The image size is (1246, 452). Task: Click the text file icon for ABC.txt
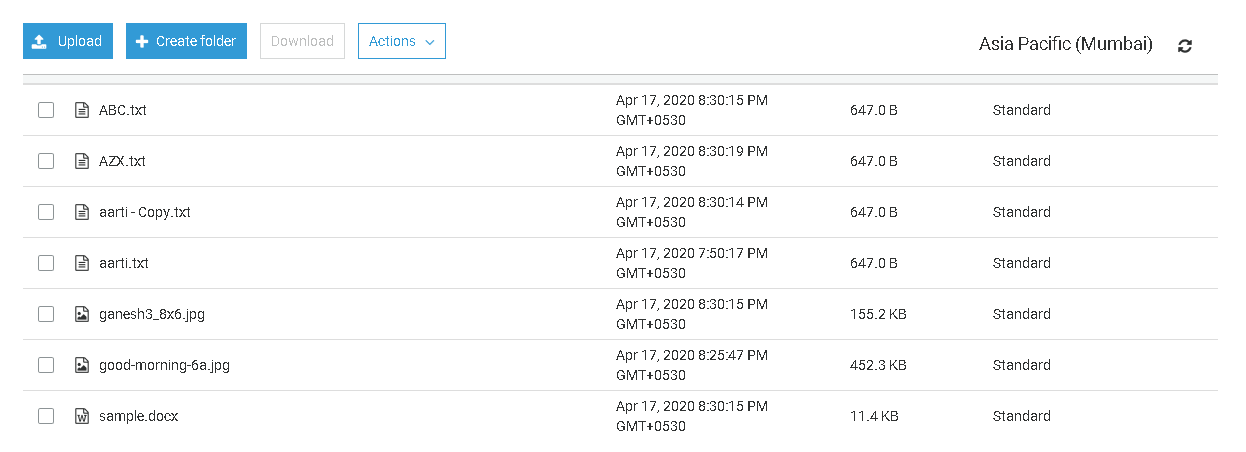tap(82, 110)
